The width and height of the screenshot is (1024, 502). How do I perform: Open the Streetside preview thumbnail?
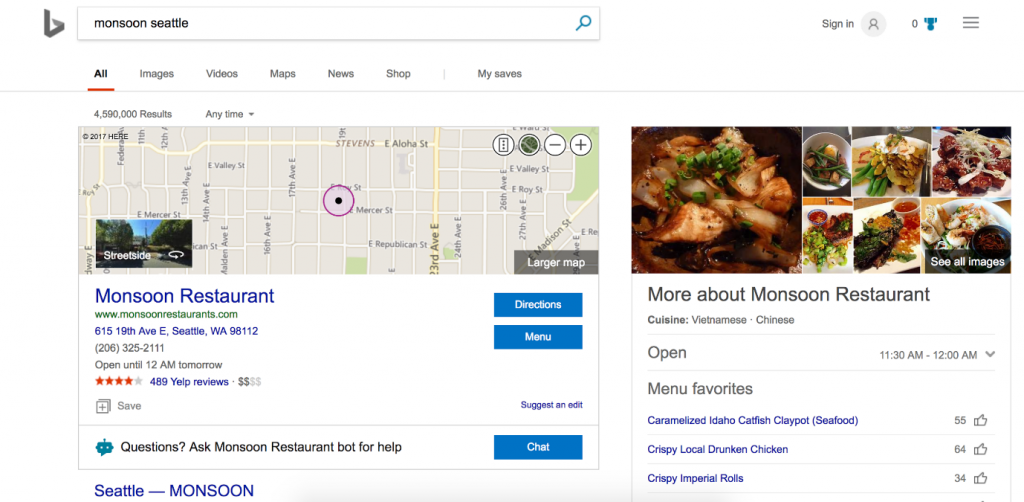click(x=144, y=243)
